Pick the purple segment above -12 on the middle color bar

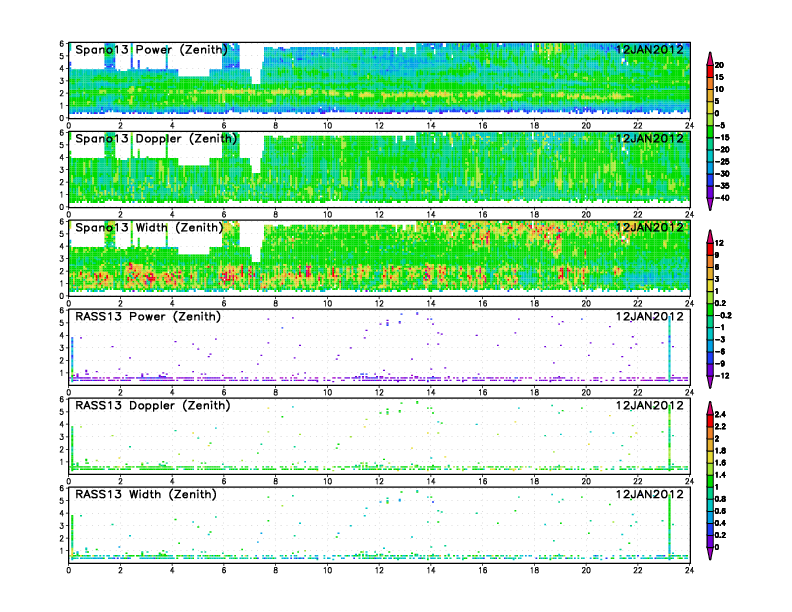point(710,370)
